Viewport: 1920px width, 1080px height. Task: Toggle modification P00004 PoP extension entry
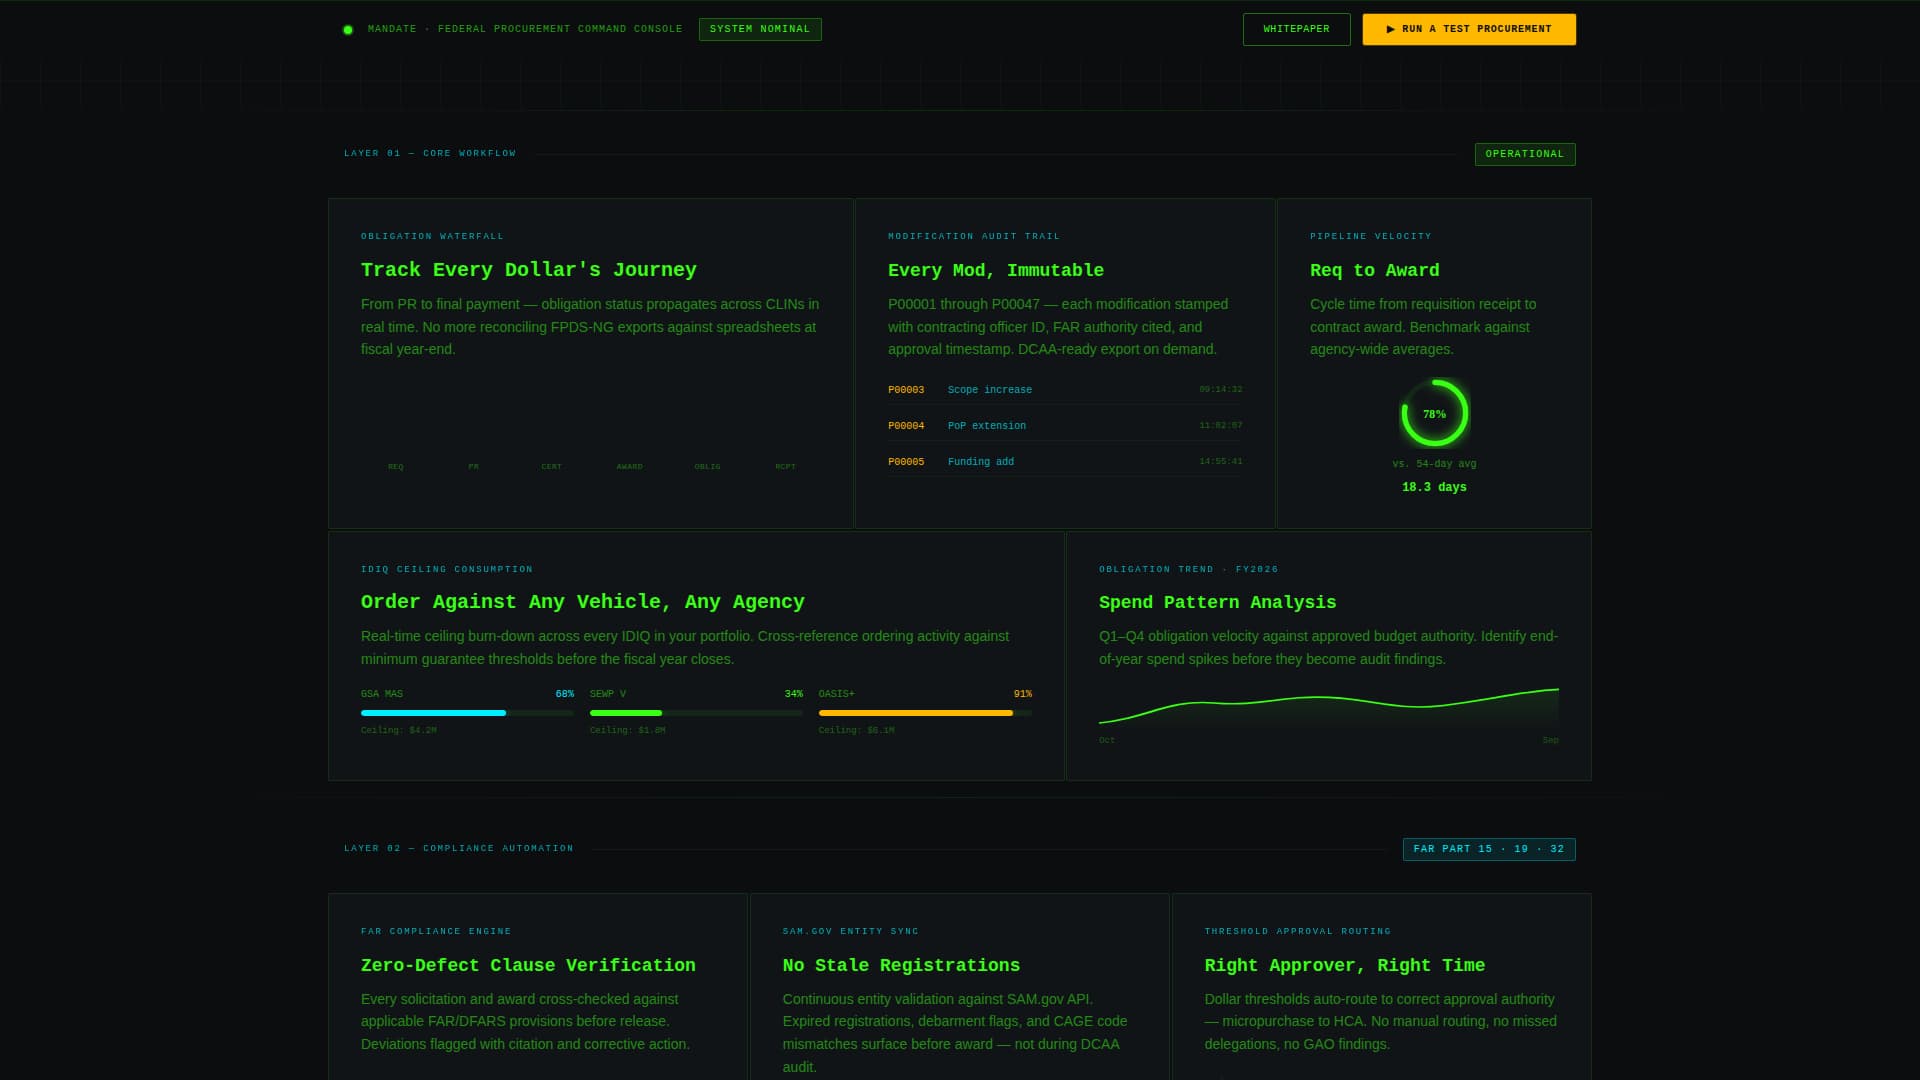pyautogui.click(x=1064, y=425)
